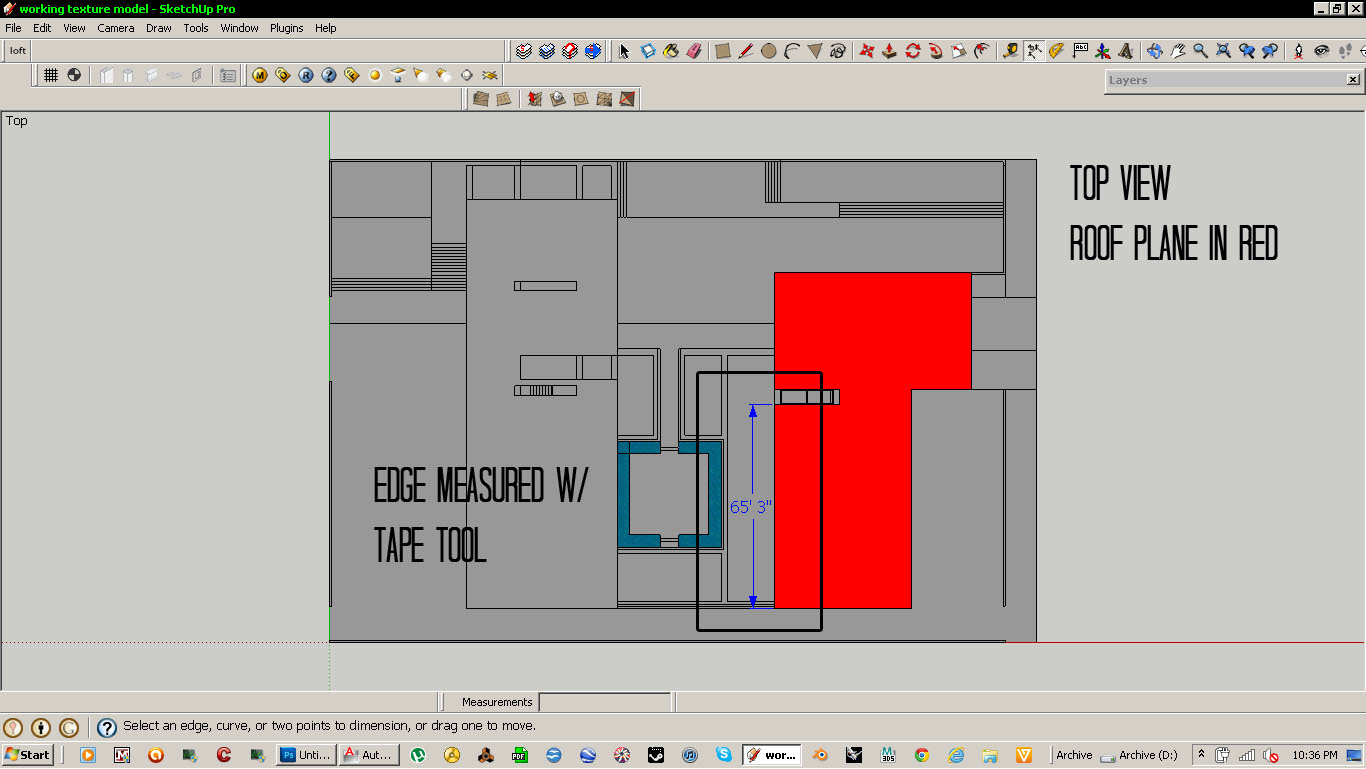
Task: Select the Dimension tool
Action: click(1033, 51)
